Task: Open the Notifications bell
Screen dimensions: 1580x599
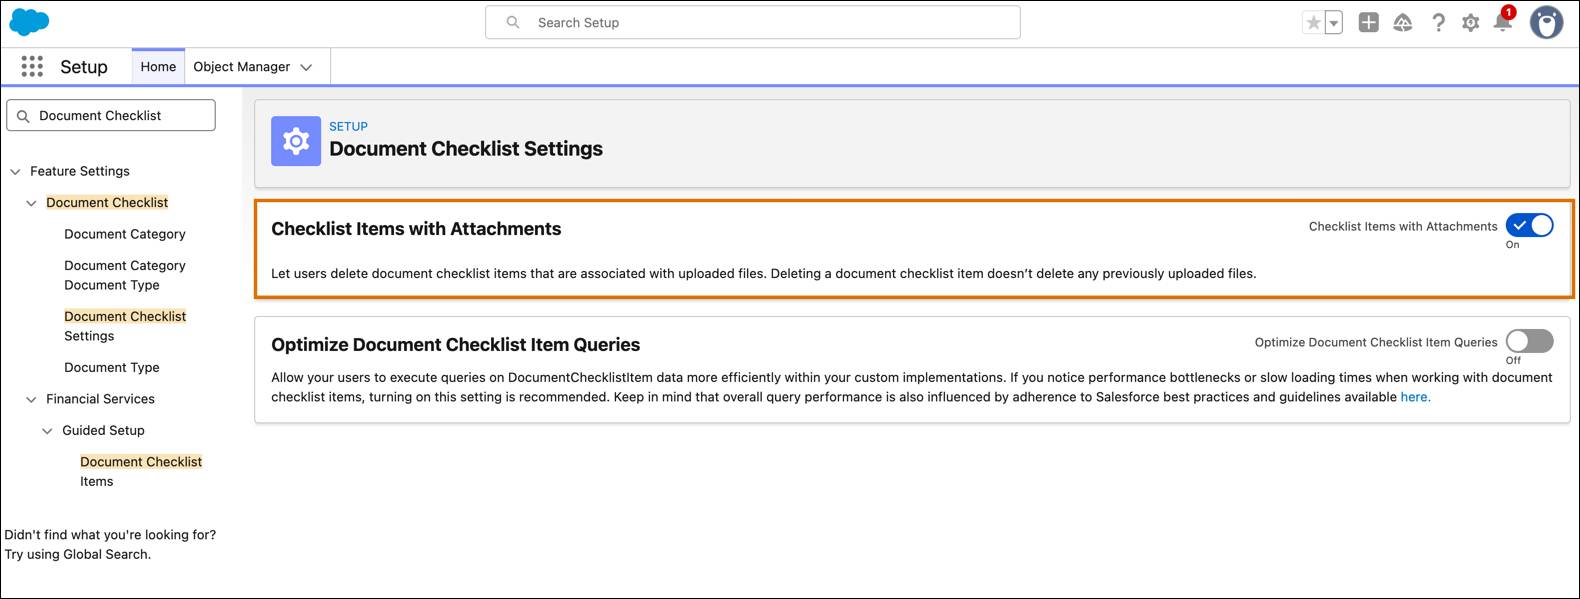Action: tap(1503, 21)
